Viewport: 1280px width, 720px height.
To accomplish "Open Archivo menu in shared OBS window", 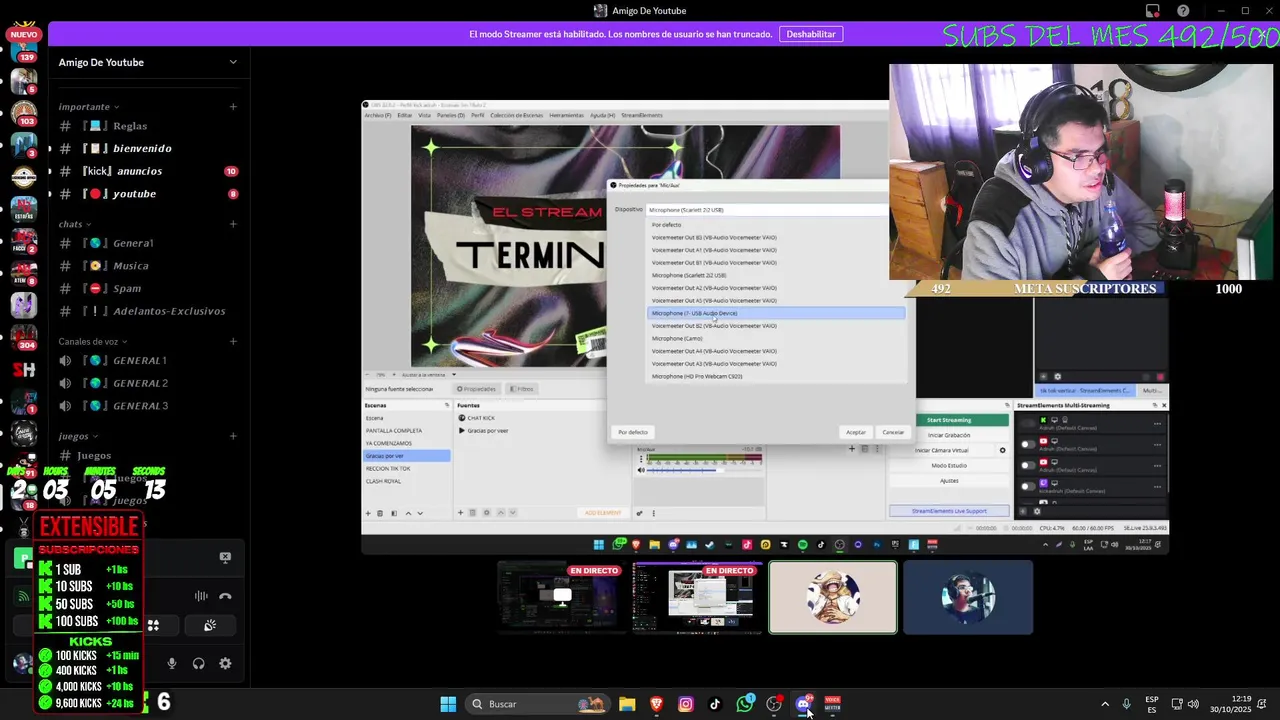I will 378,115.
